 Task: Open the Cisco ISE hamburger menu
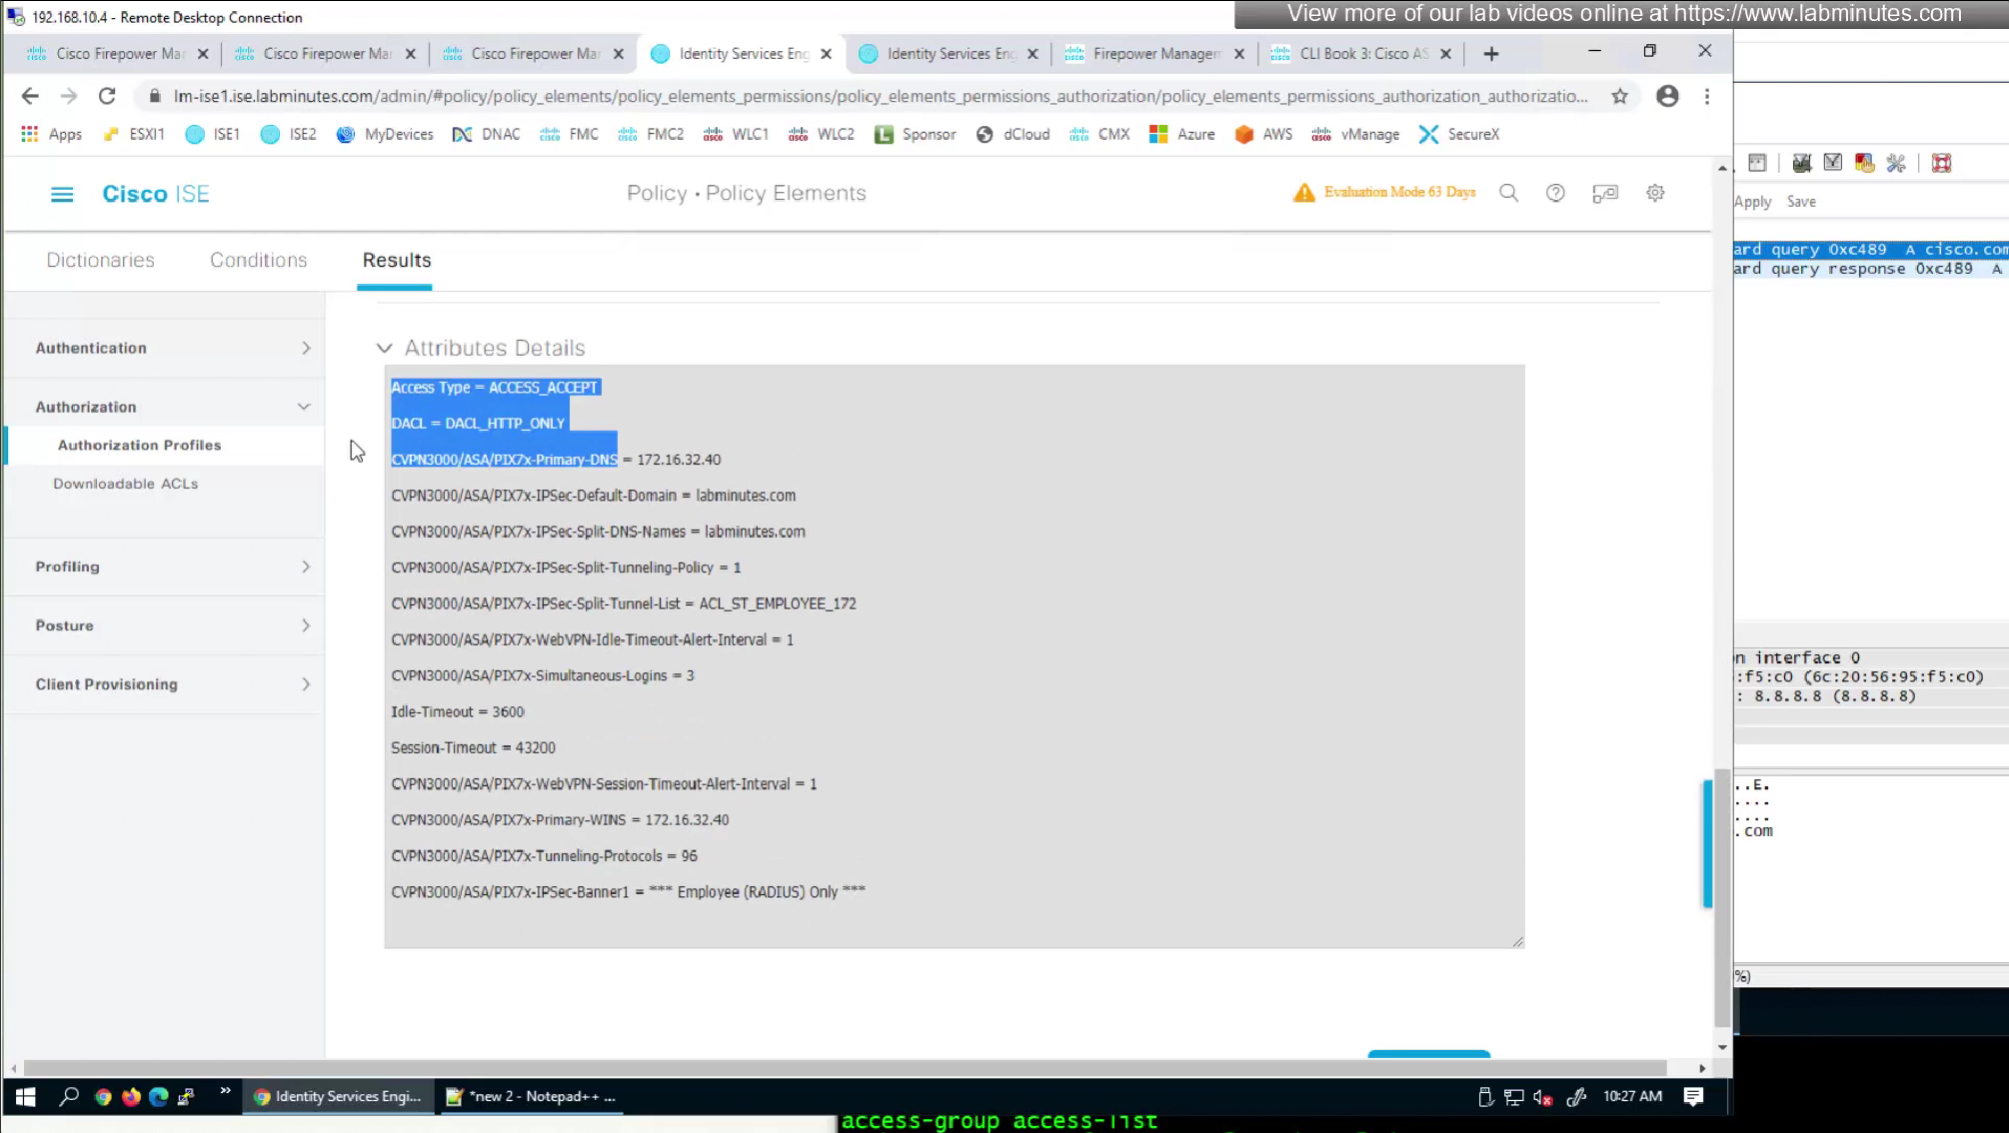(x=61, y=194)
